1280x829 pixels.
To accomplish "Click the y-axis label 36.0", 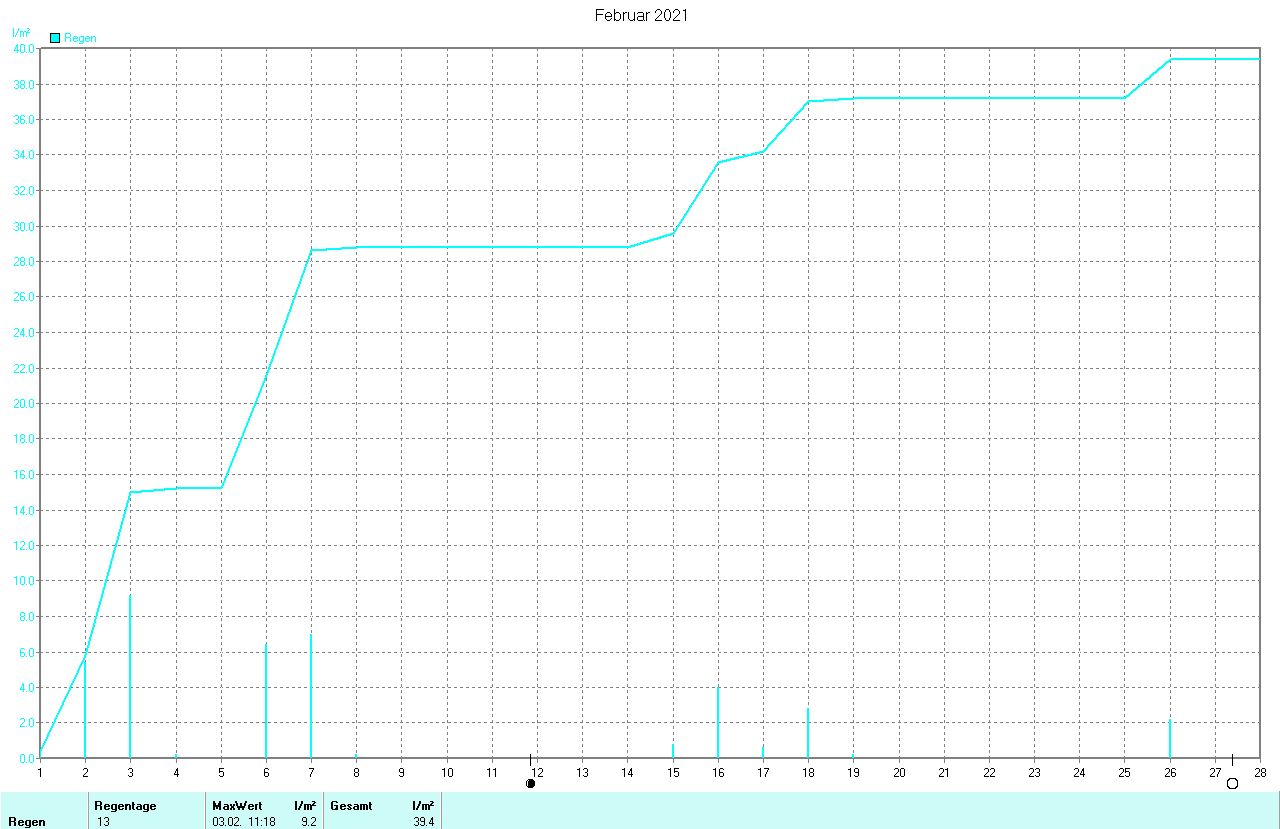I will click(24, 119).
